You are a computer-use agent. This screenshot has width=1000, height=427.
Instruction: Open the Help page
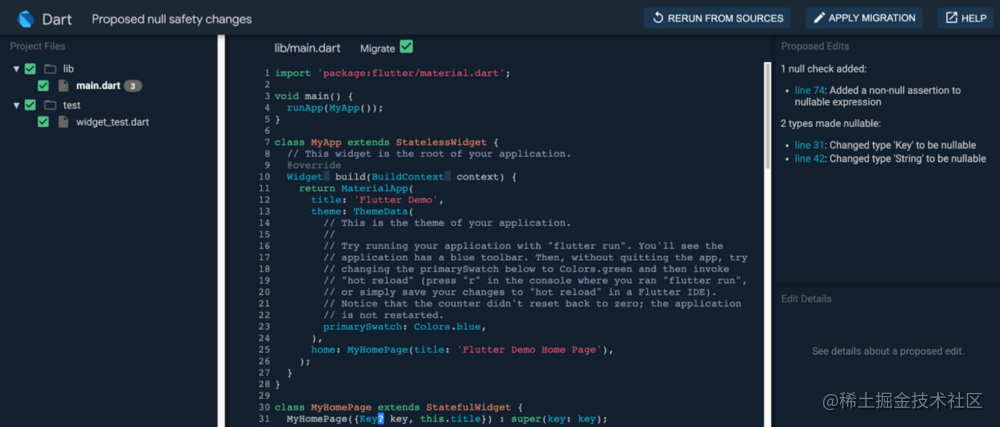click(966, 18)
